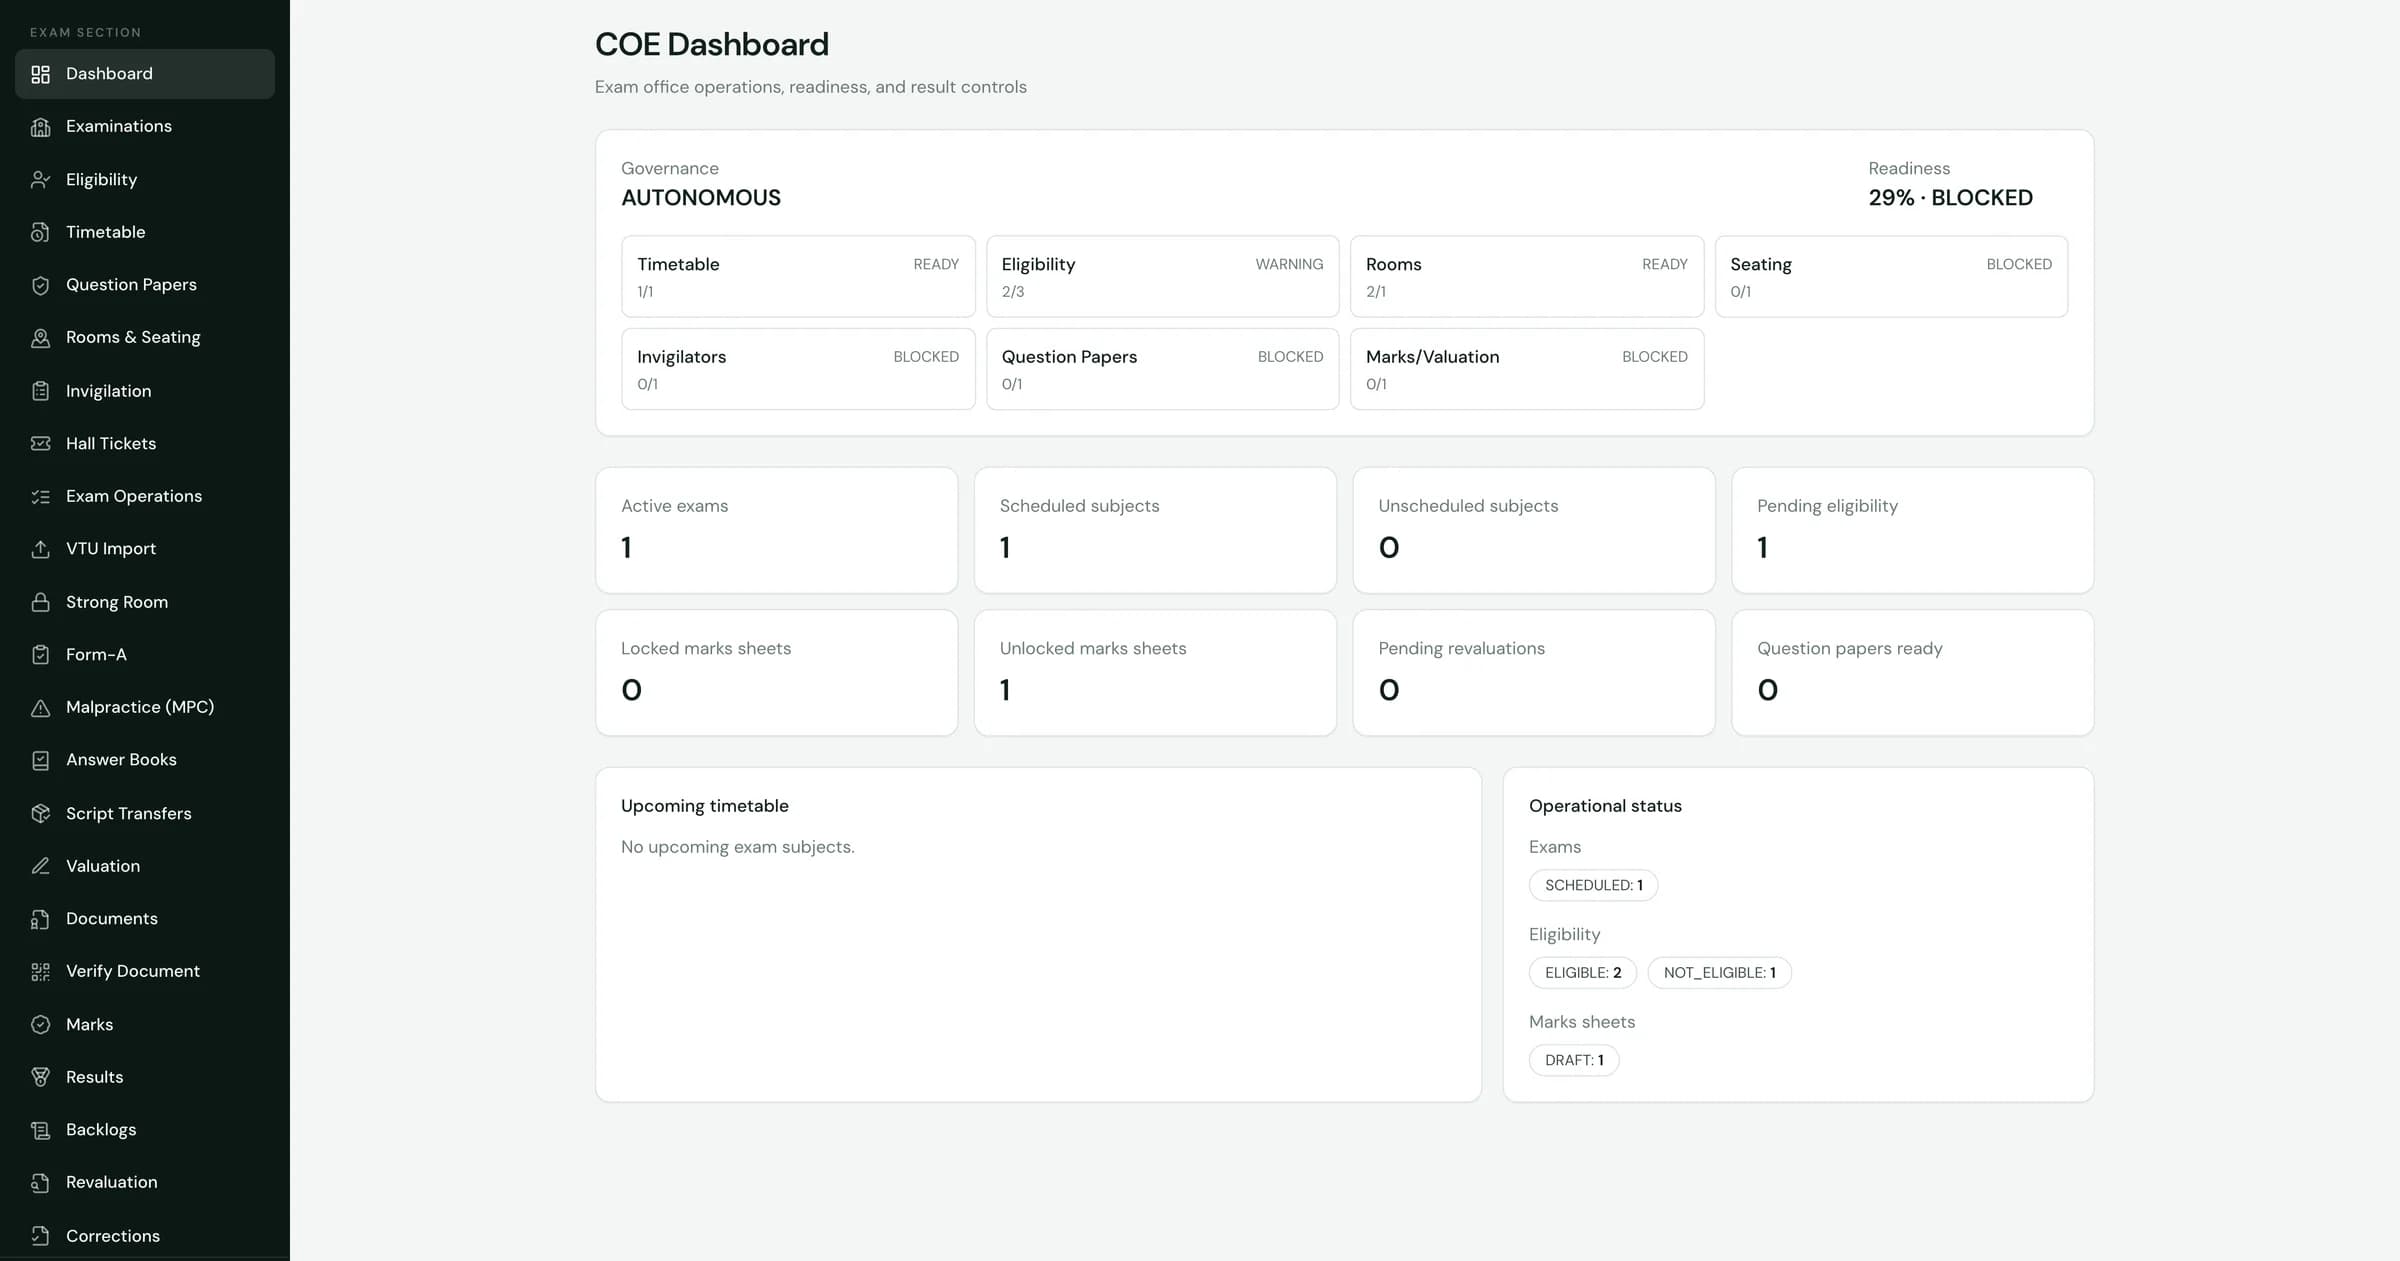
Task: Open the Eligibility WARNING readiness card
Action: 1162,276
